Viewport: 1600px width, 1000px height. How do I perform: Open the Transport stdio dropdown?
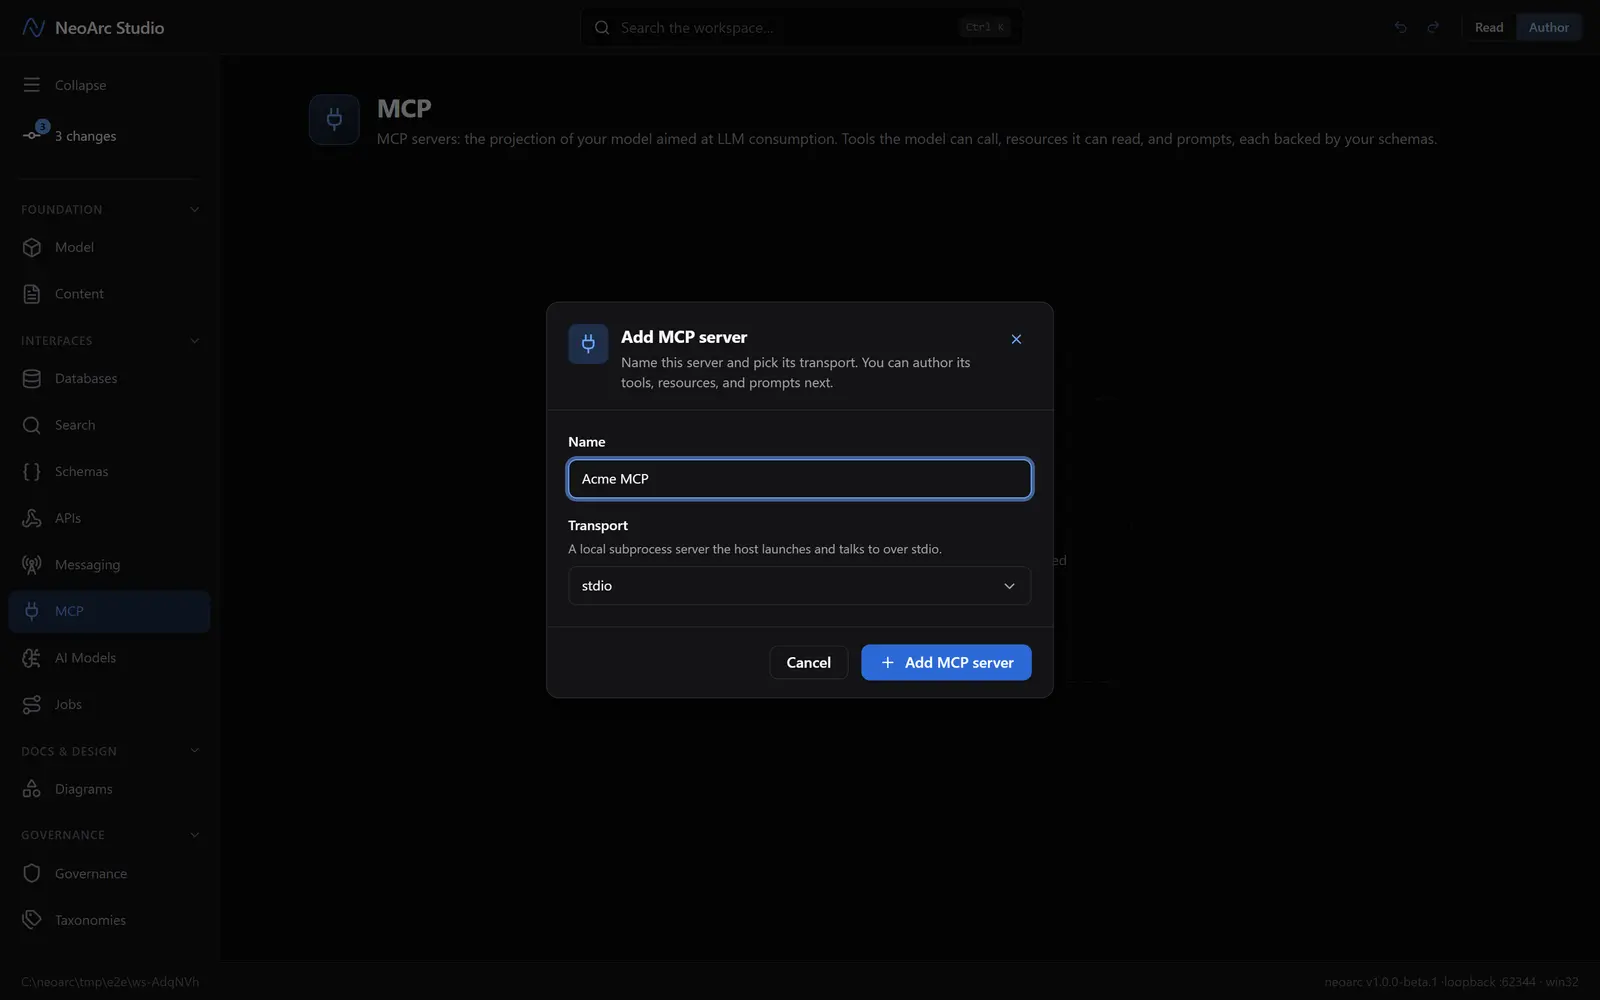click(799, 586)
